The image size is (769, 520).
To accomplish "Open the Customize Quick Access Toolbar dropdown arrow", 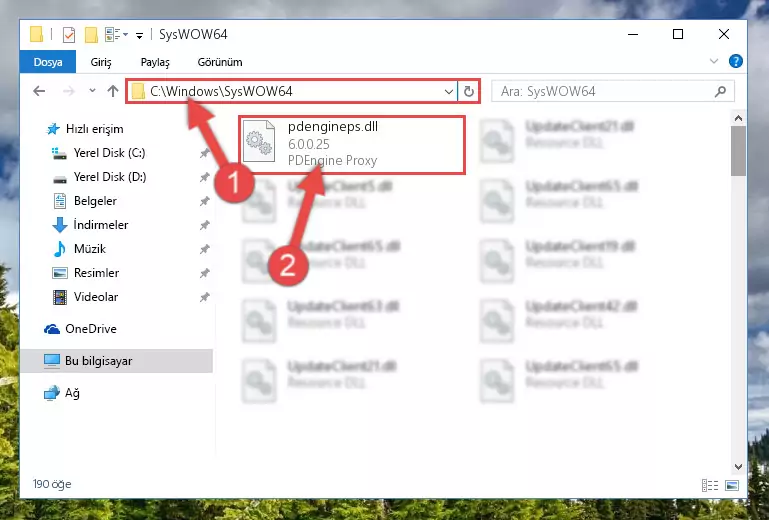I will click(x=140, y=35).
